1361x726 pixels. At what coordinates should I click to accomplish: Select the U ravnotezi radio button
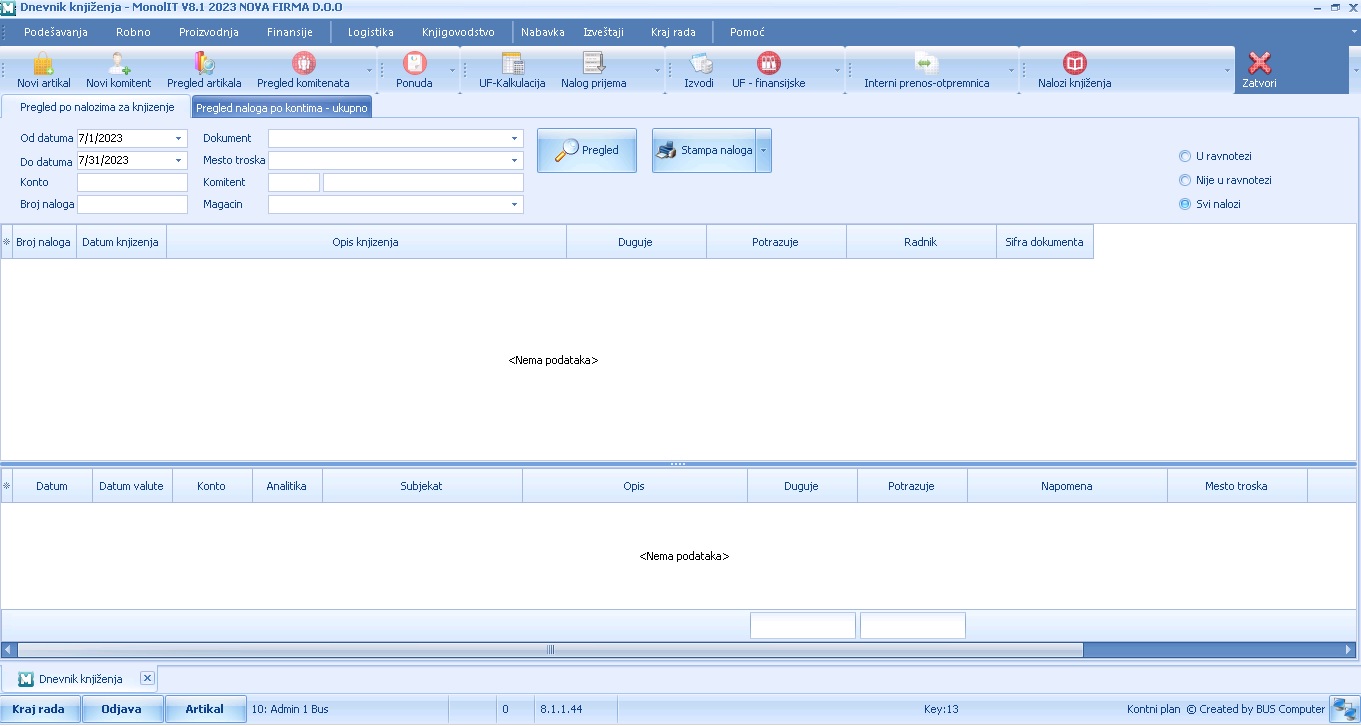[1185, 156]
